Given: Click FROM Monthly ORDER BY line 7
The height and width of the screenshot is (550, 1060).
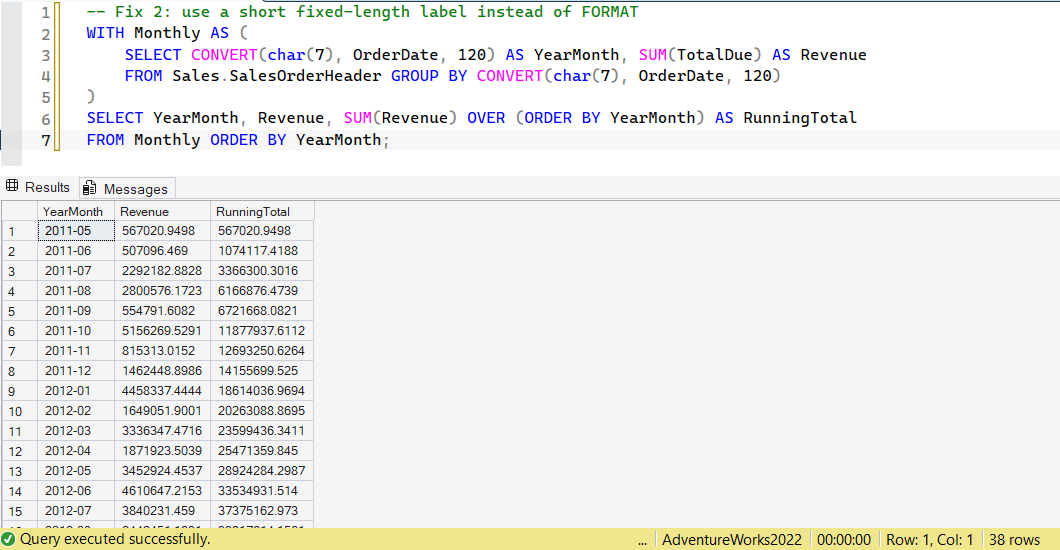Looking at the screenshot, I should (238, 140).
